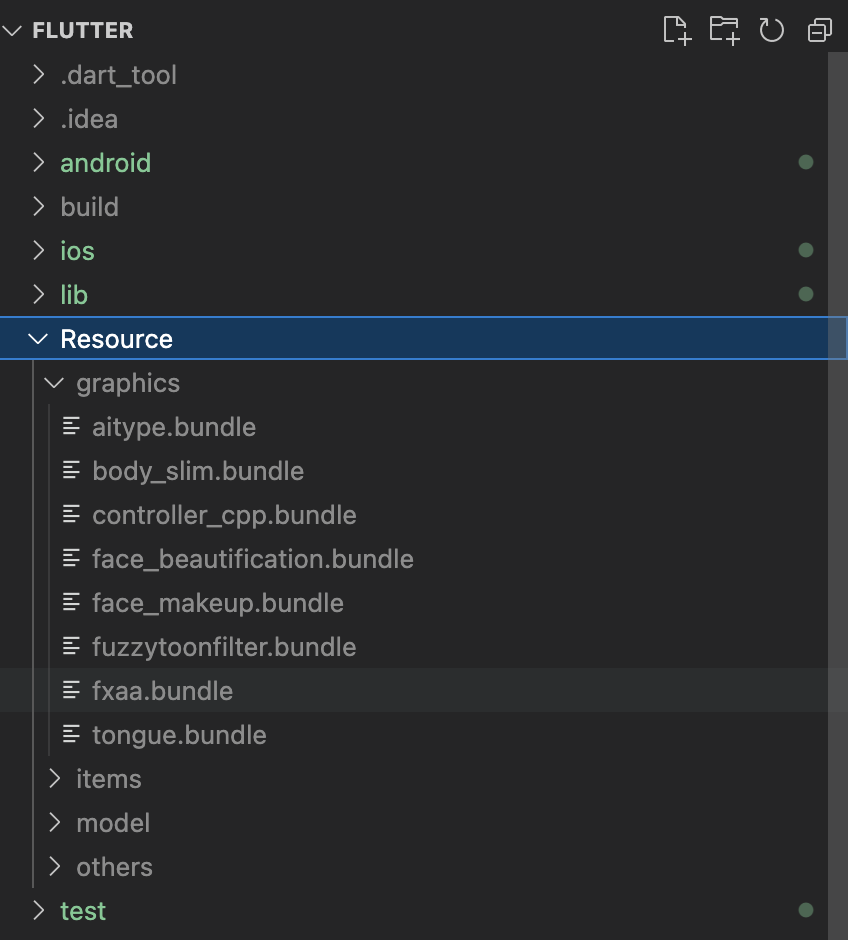The height and width of the screenshot is (940, 848).
Task: Click the file icon beside fxaa.bundle
Action: (72, 691)
